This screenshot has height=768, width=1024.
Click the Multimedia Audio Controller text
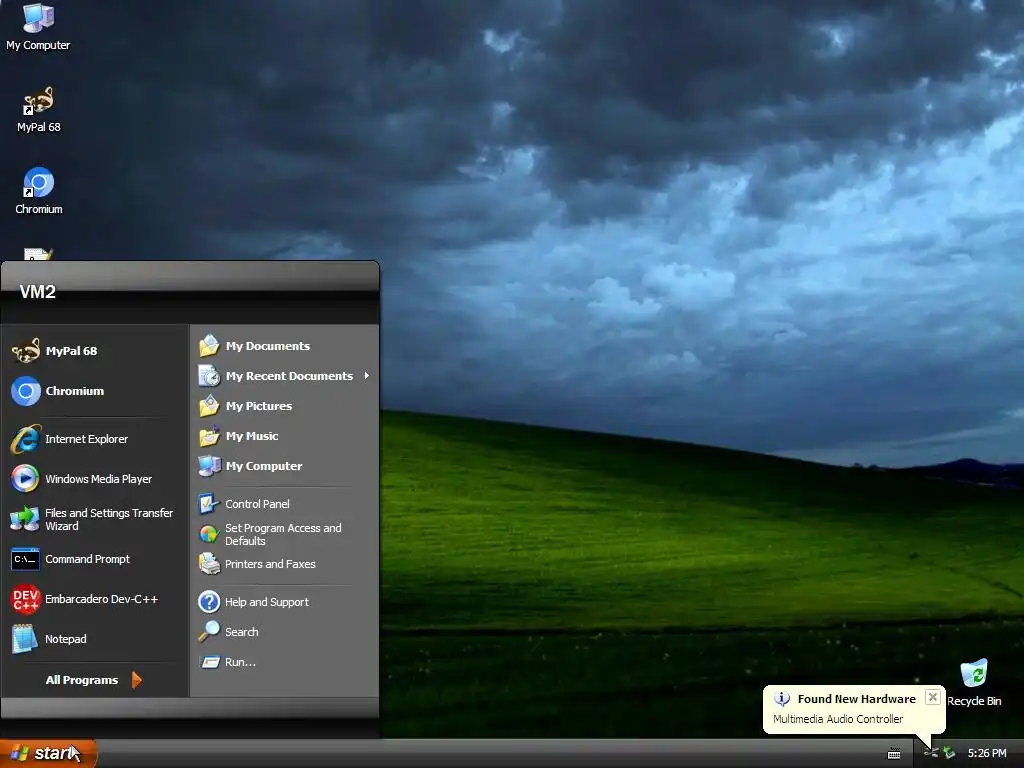[838, 719]
